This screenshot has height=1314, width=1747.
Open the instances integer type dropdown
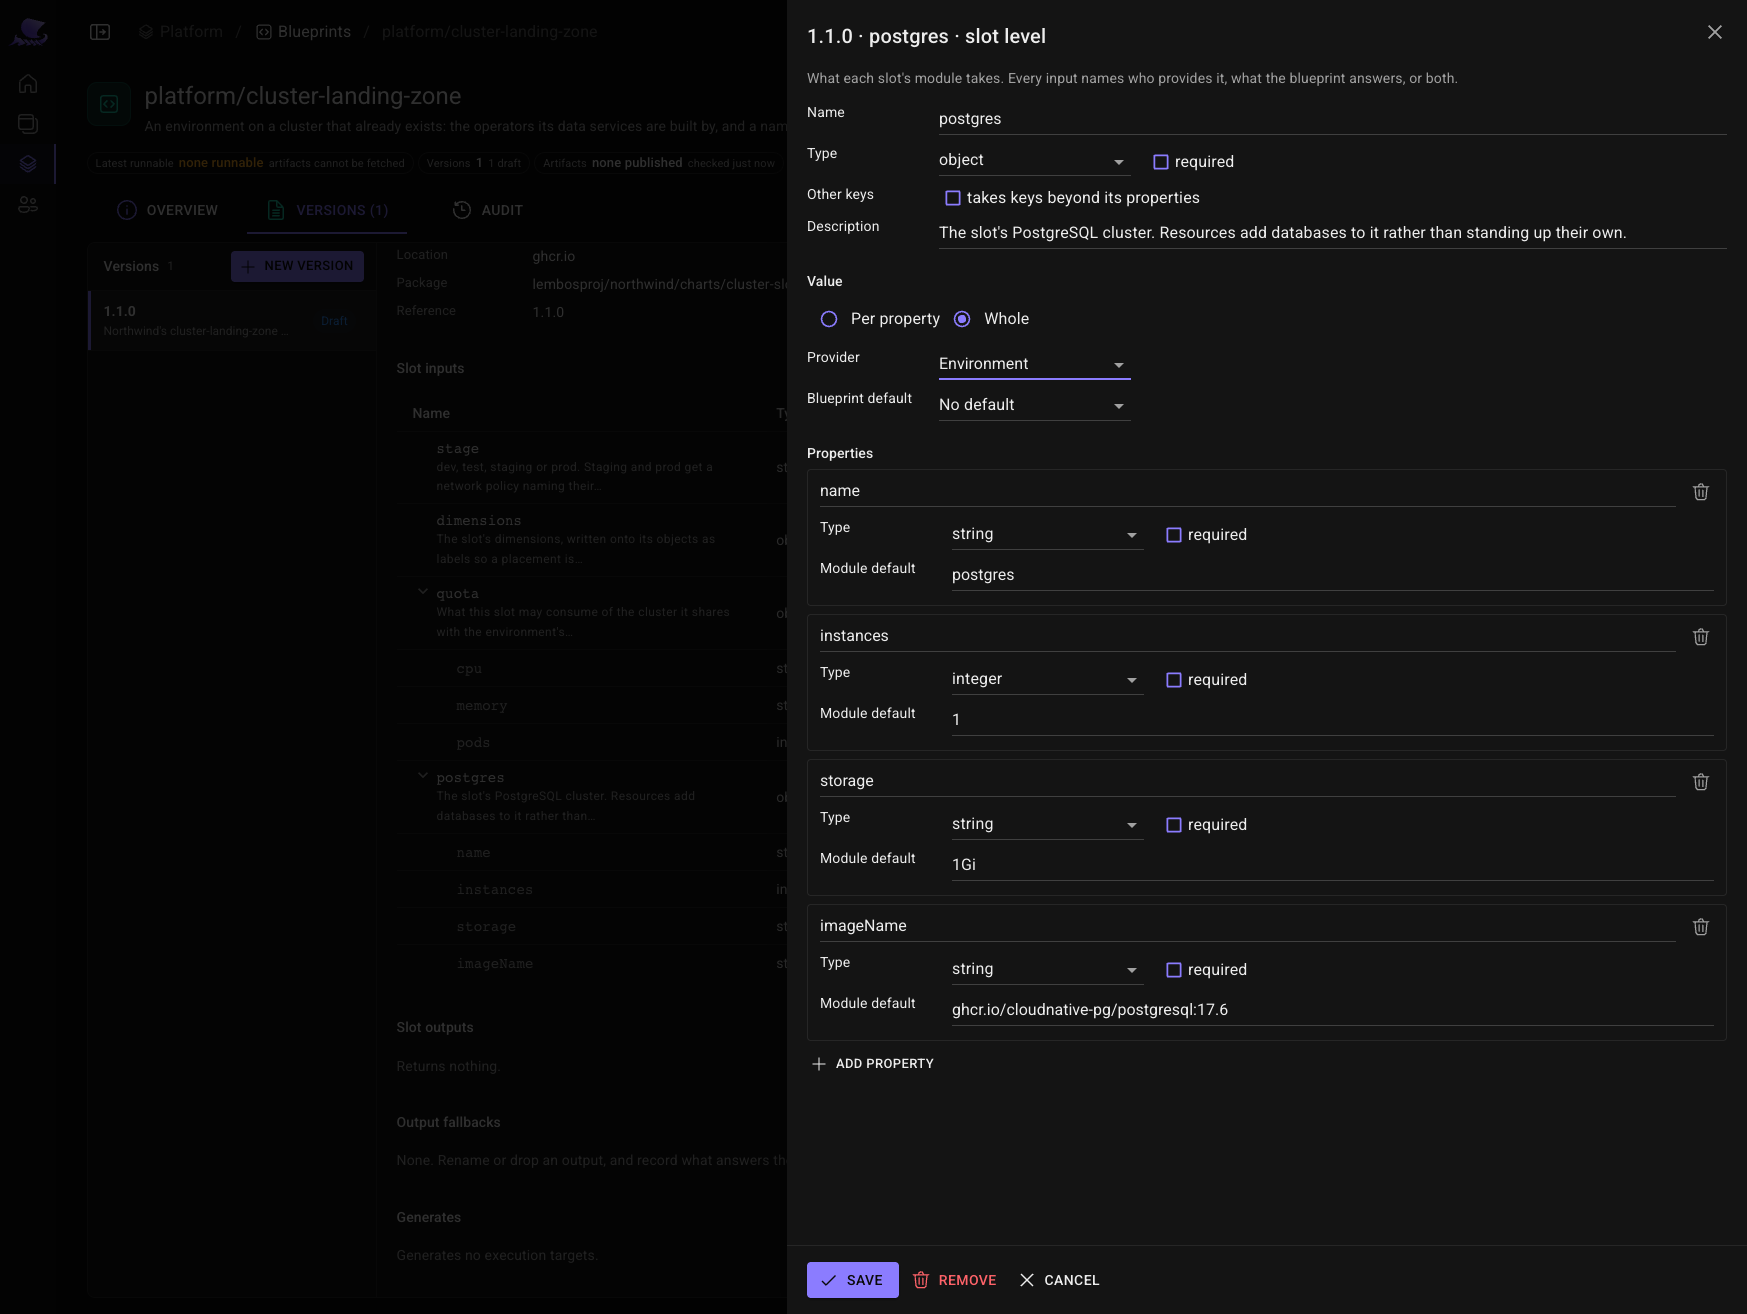pos(1047,679)
